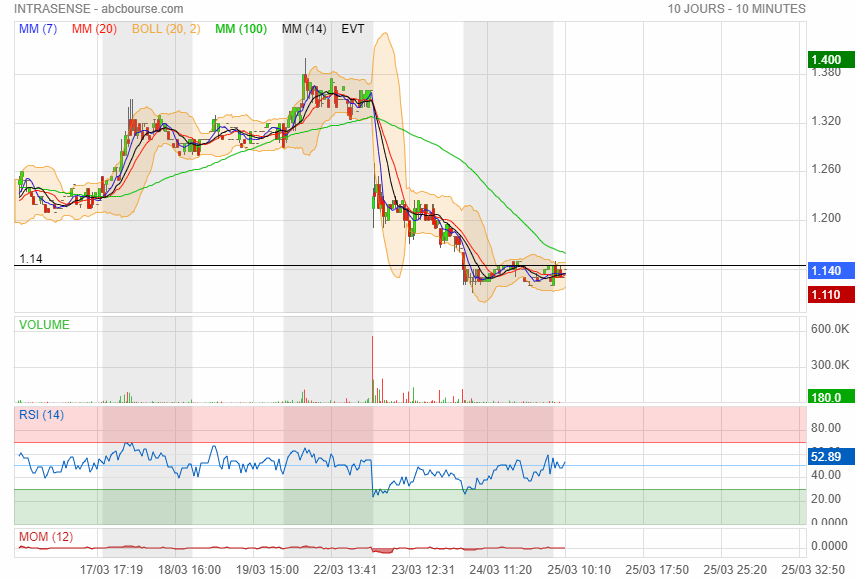Click the tallest red volume spike
855x580 pixels.
(x=372, y=369)
